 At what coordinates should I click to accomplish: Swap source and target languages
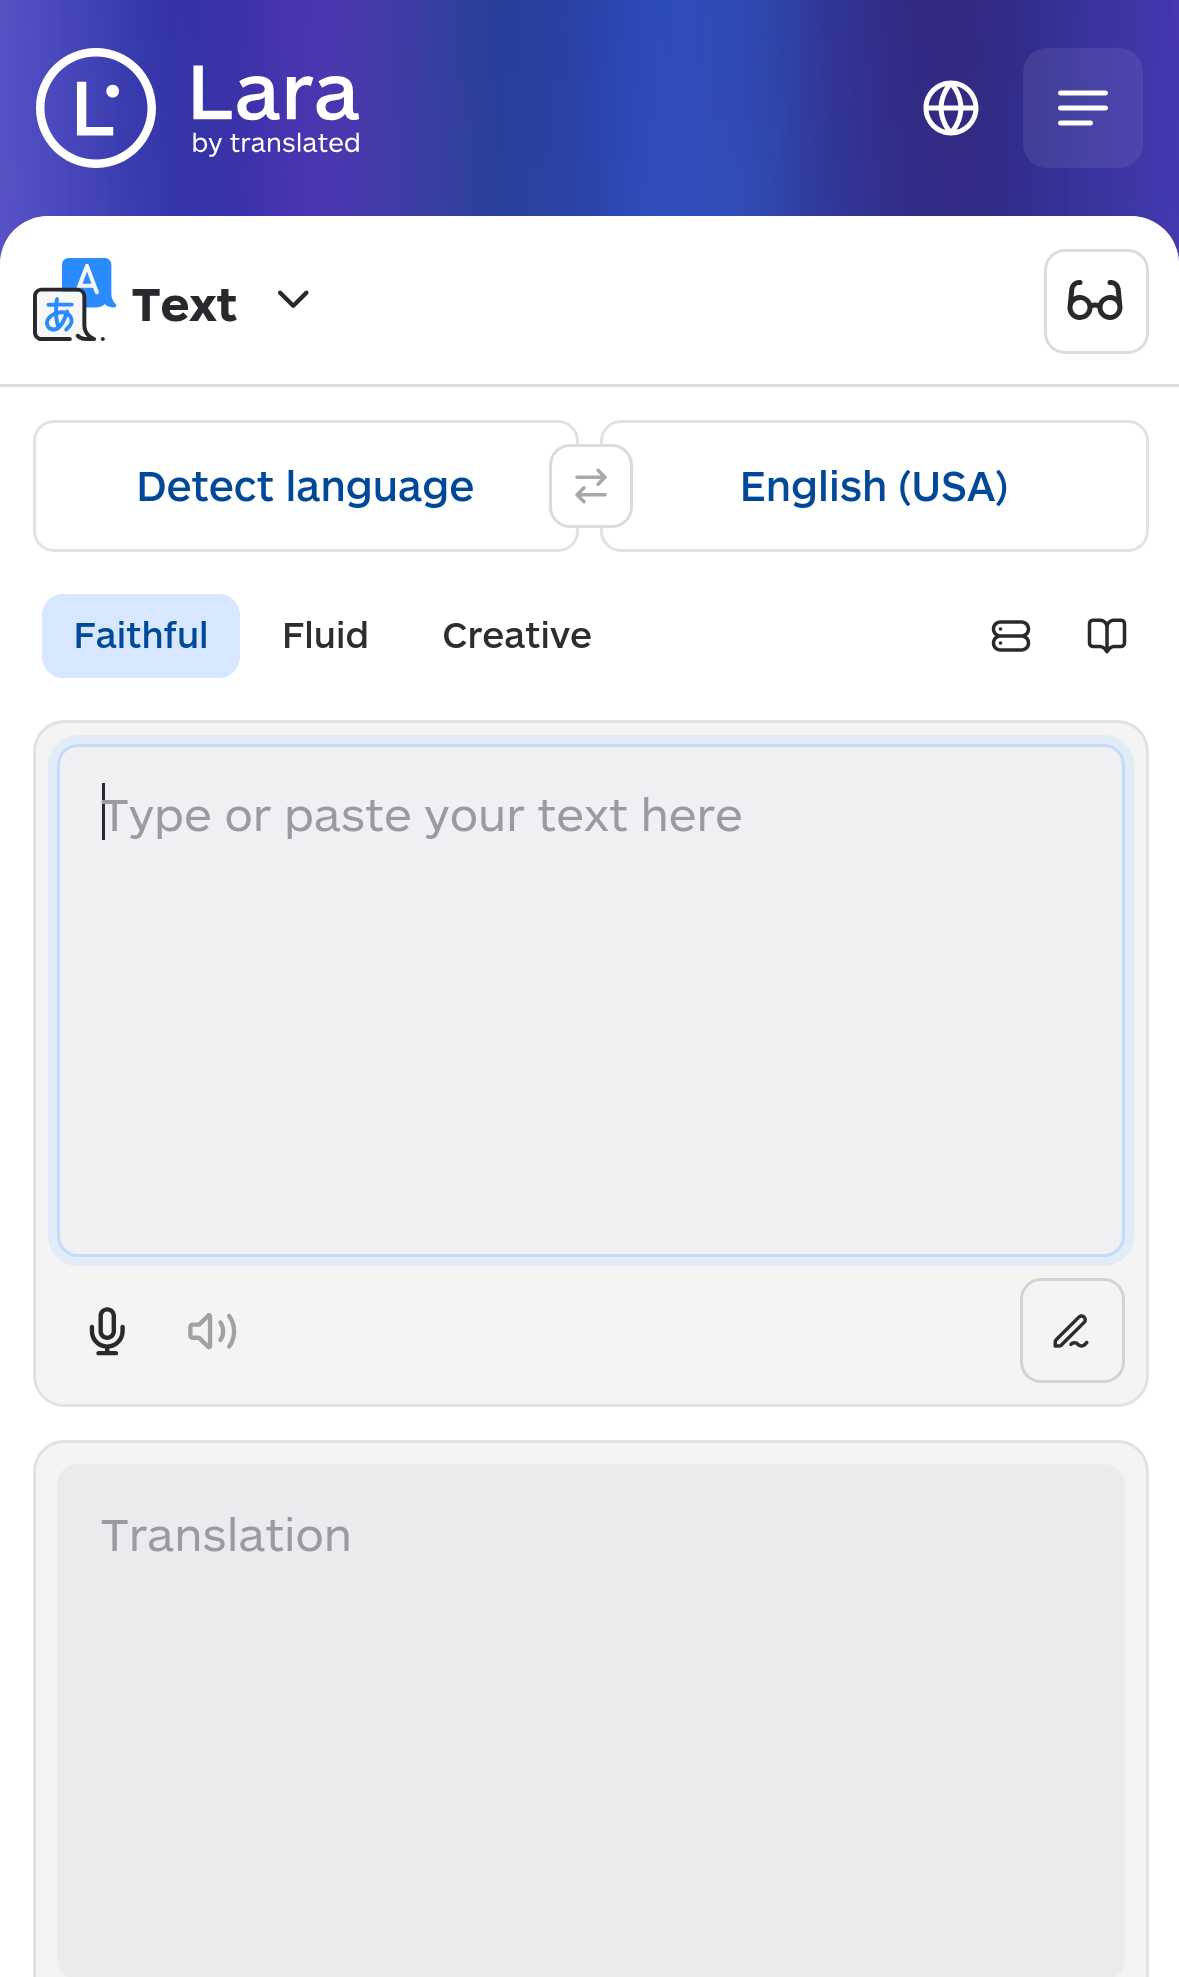click(x=591, y=486)
